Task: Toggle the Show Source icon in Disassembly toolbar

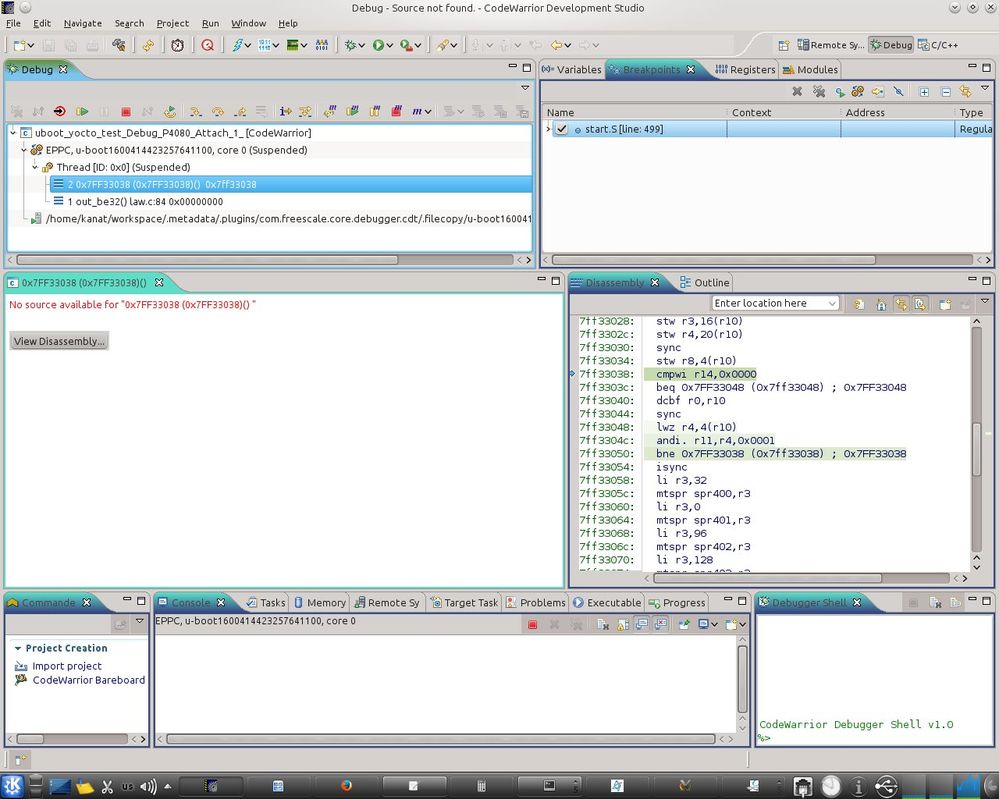Action: 920,304
